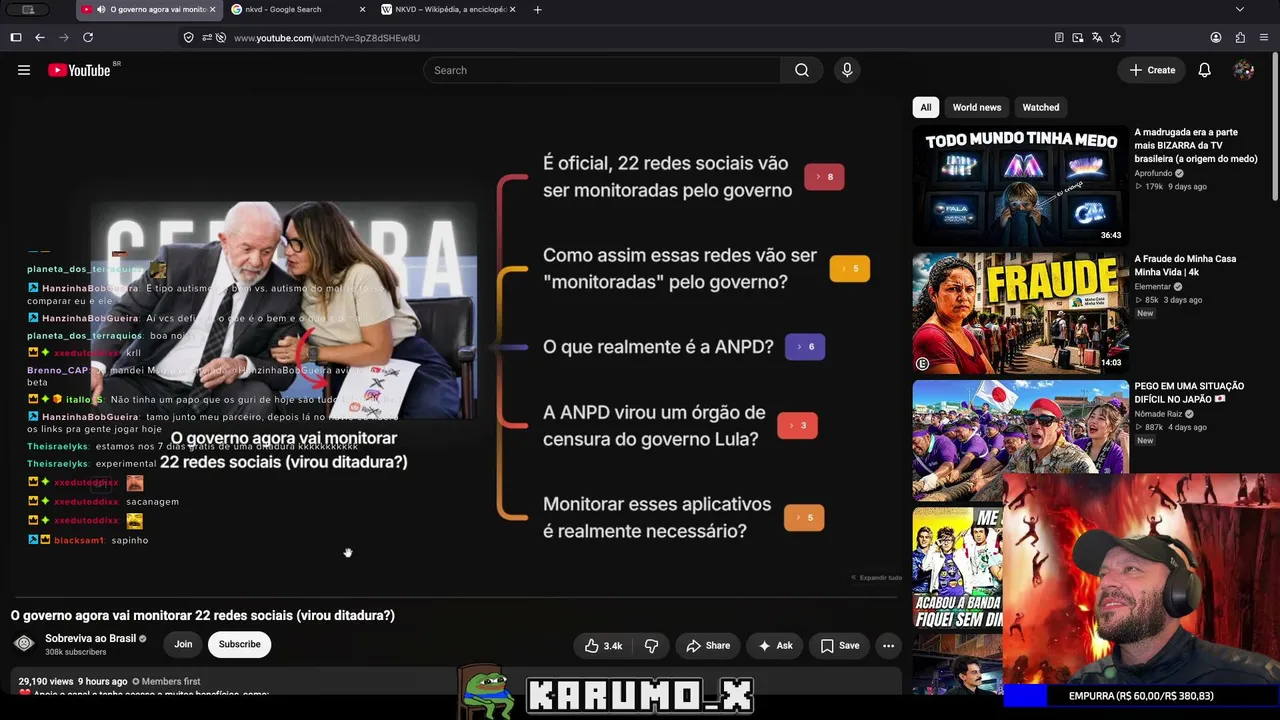
Task: Open the browser account profile icon
Action: point(1216,38)
